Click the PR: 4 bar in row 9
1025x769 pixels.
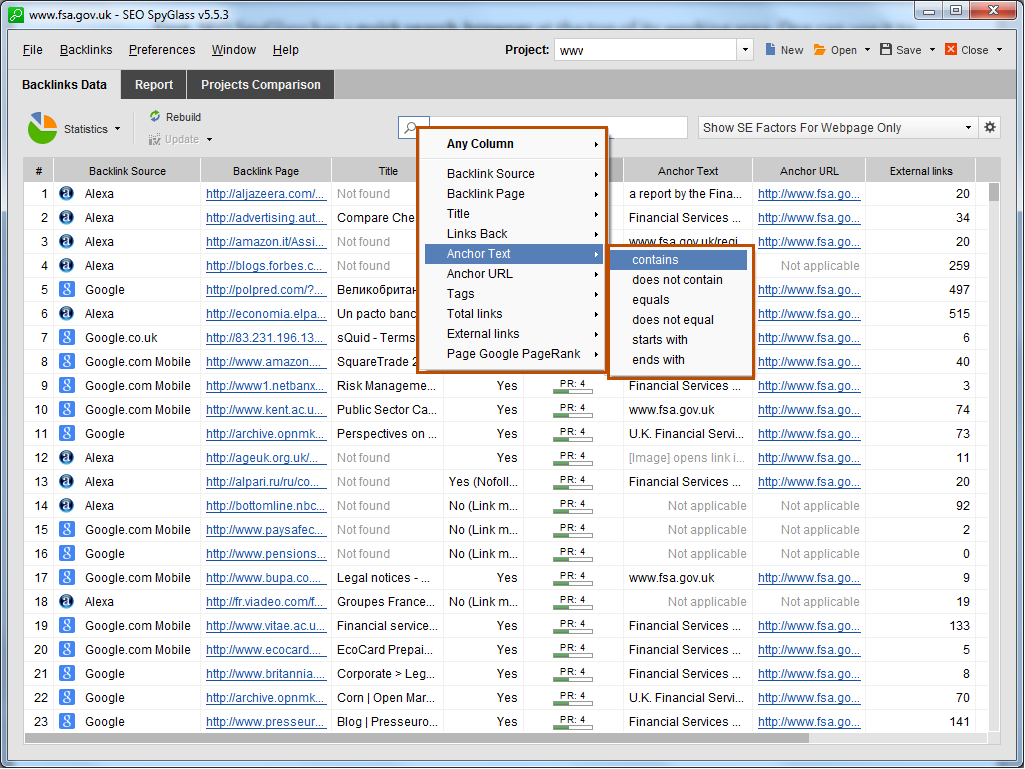click(x=573, y=386)
